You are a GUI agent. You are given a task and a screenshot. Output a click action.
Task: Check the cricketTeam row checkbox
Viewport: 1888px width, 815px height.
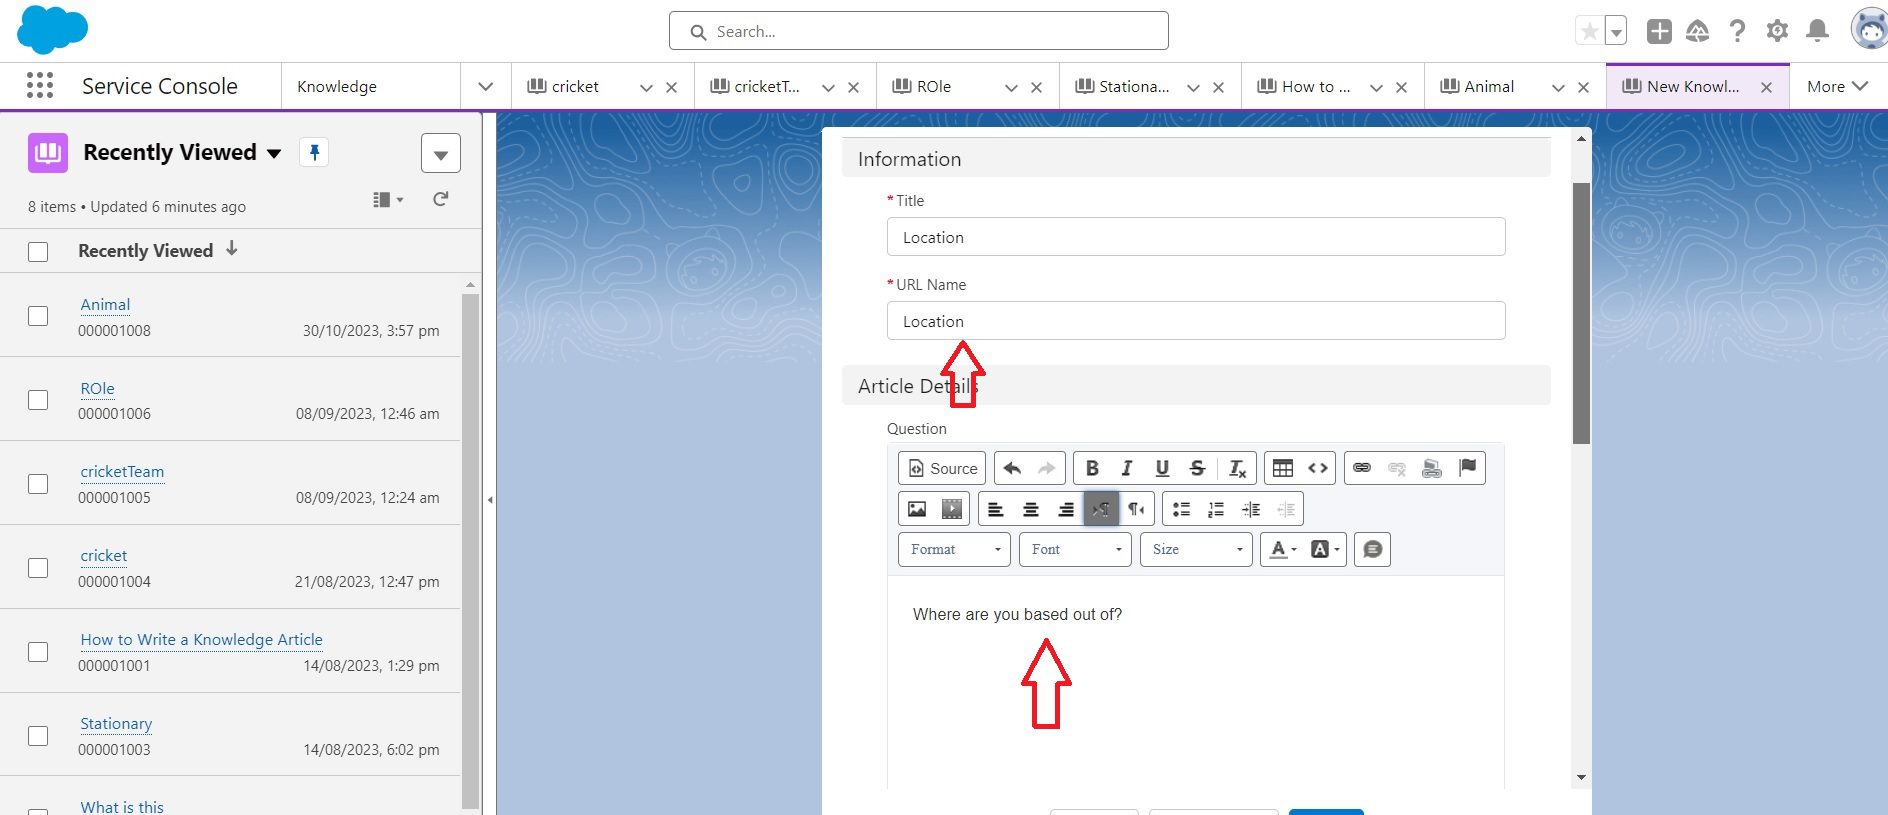(x=38, y=484)
